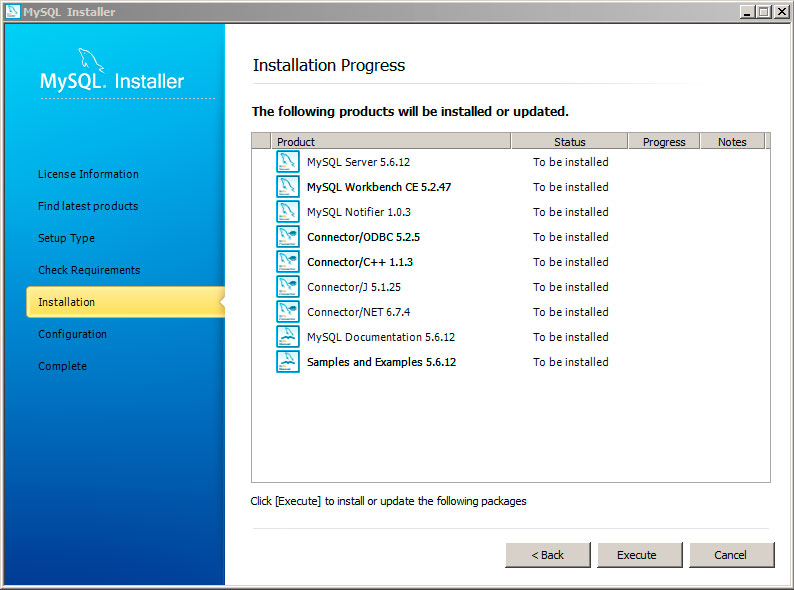The image size is (794, 590).
Task: Click the Notes column header
Action: [x=732, y=142]
